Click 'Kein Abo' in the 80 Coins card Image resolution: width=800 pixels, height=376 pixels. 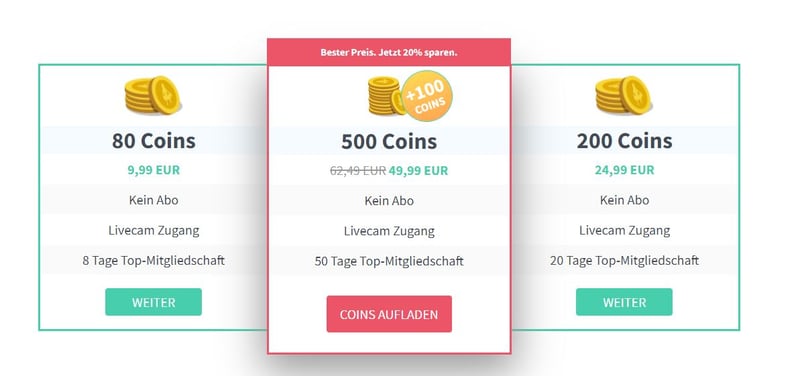(154, 200)
